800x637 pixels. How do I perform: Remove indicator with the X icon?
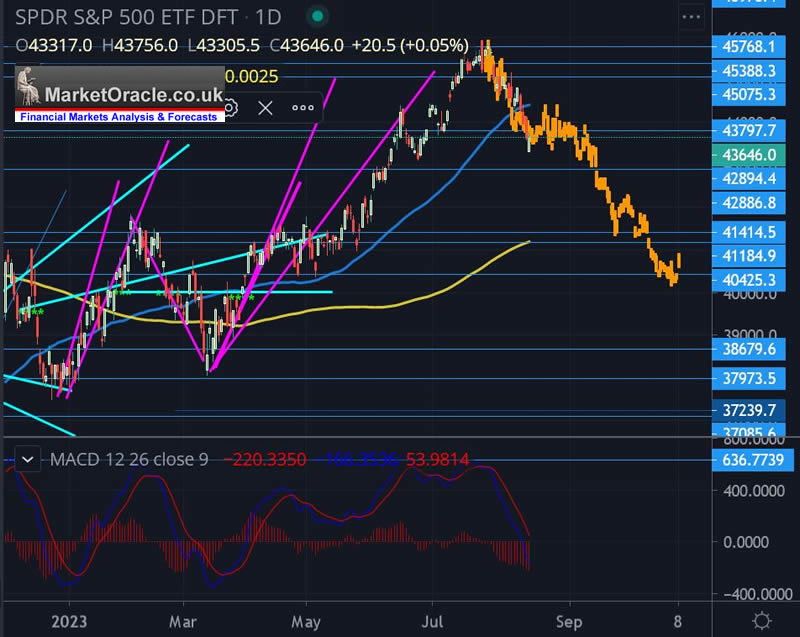[x=265, y=108]
